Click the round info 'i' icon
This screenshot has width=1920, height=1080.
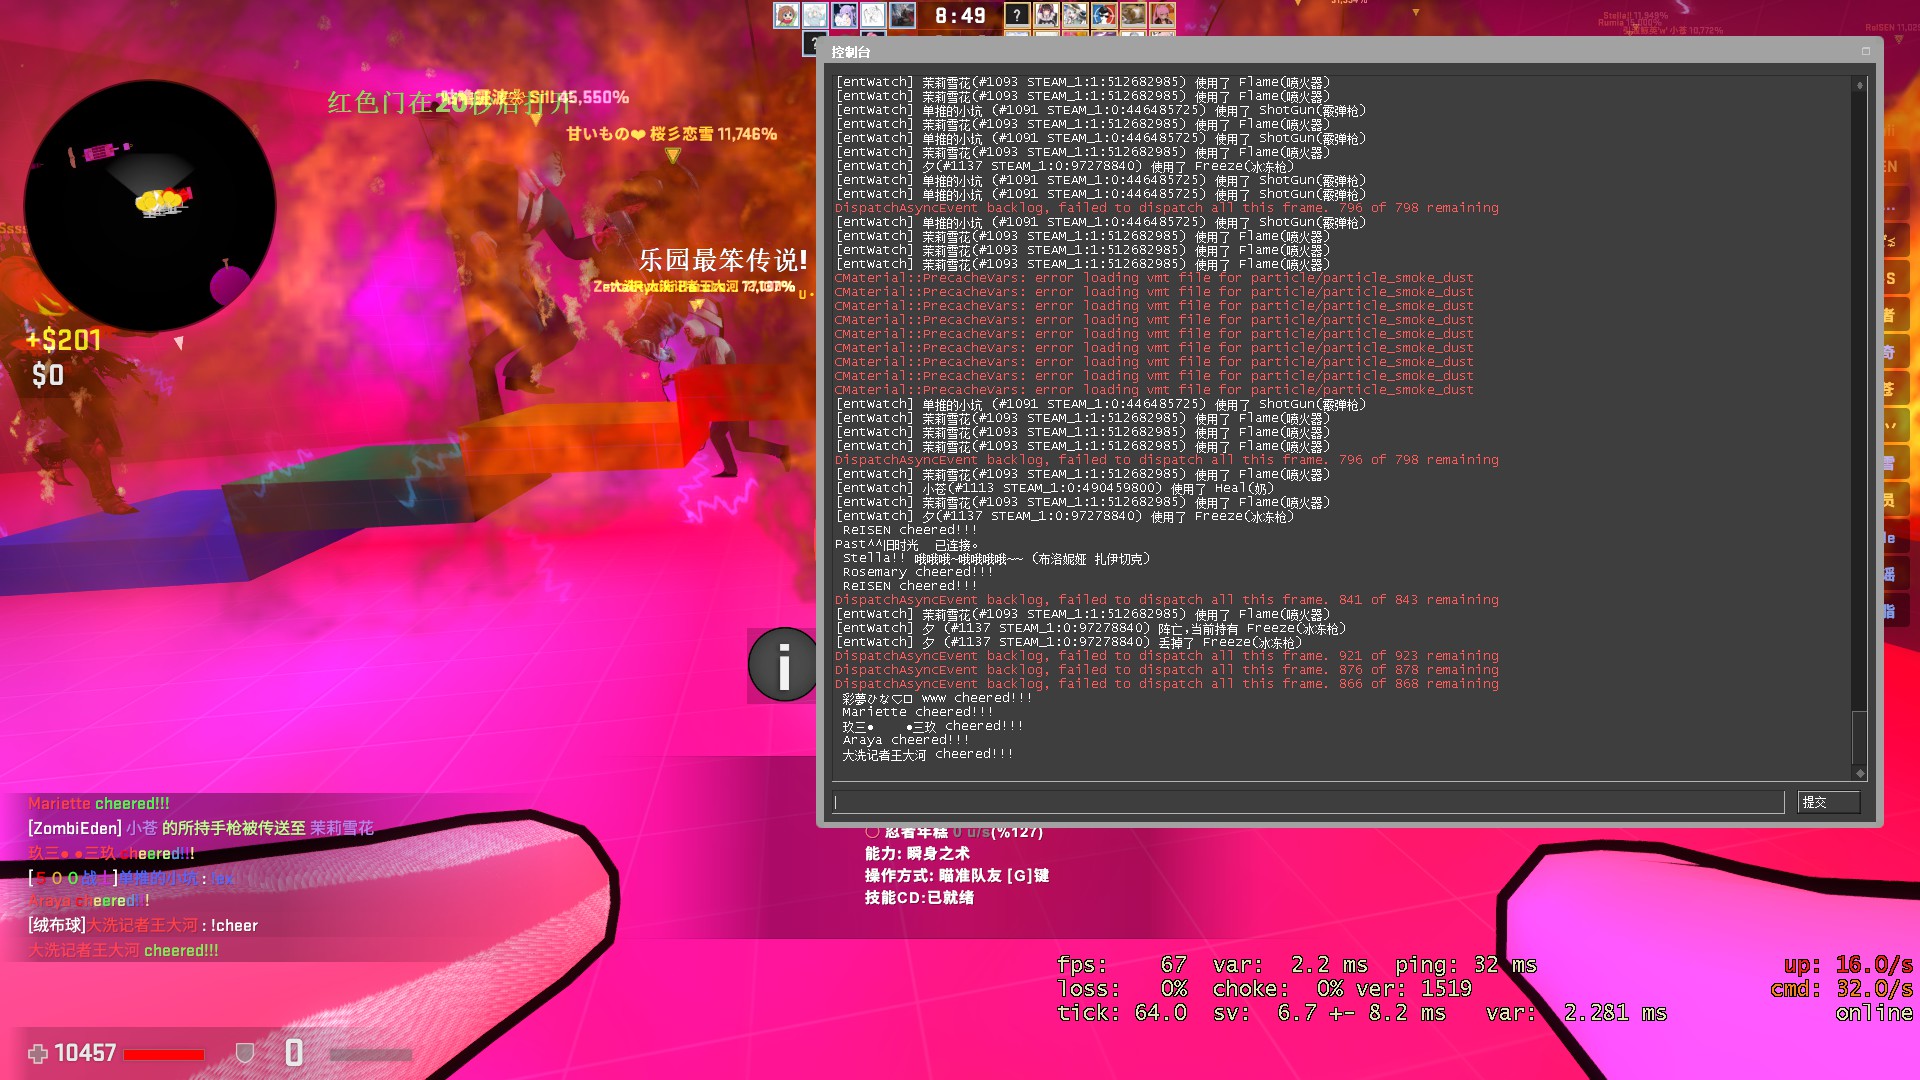pyautogui.click(x=783, y=664)
